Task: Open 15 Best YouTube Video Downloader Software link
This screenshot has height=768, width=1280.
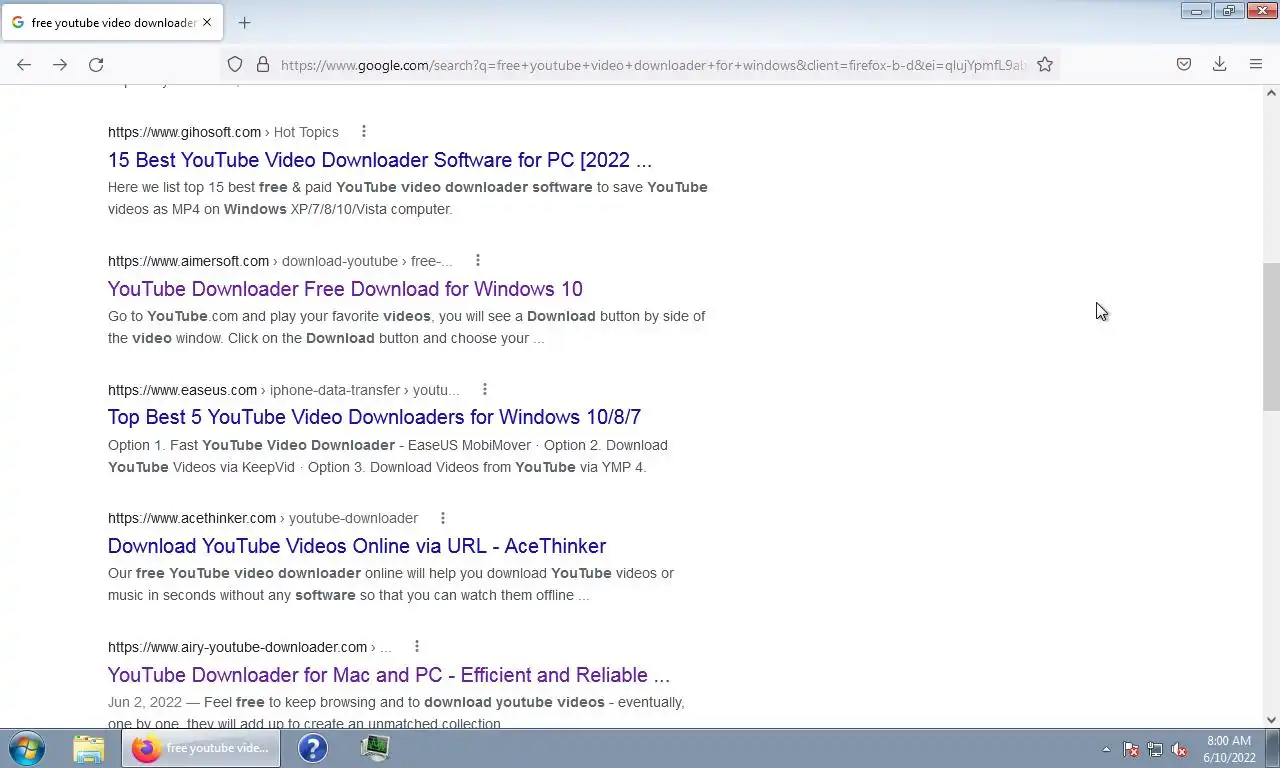Action: pos(380,160)
